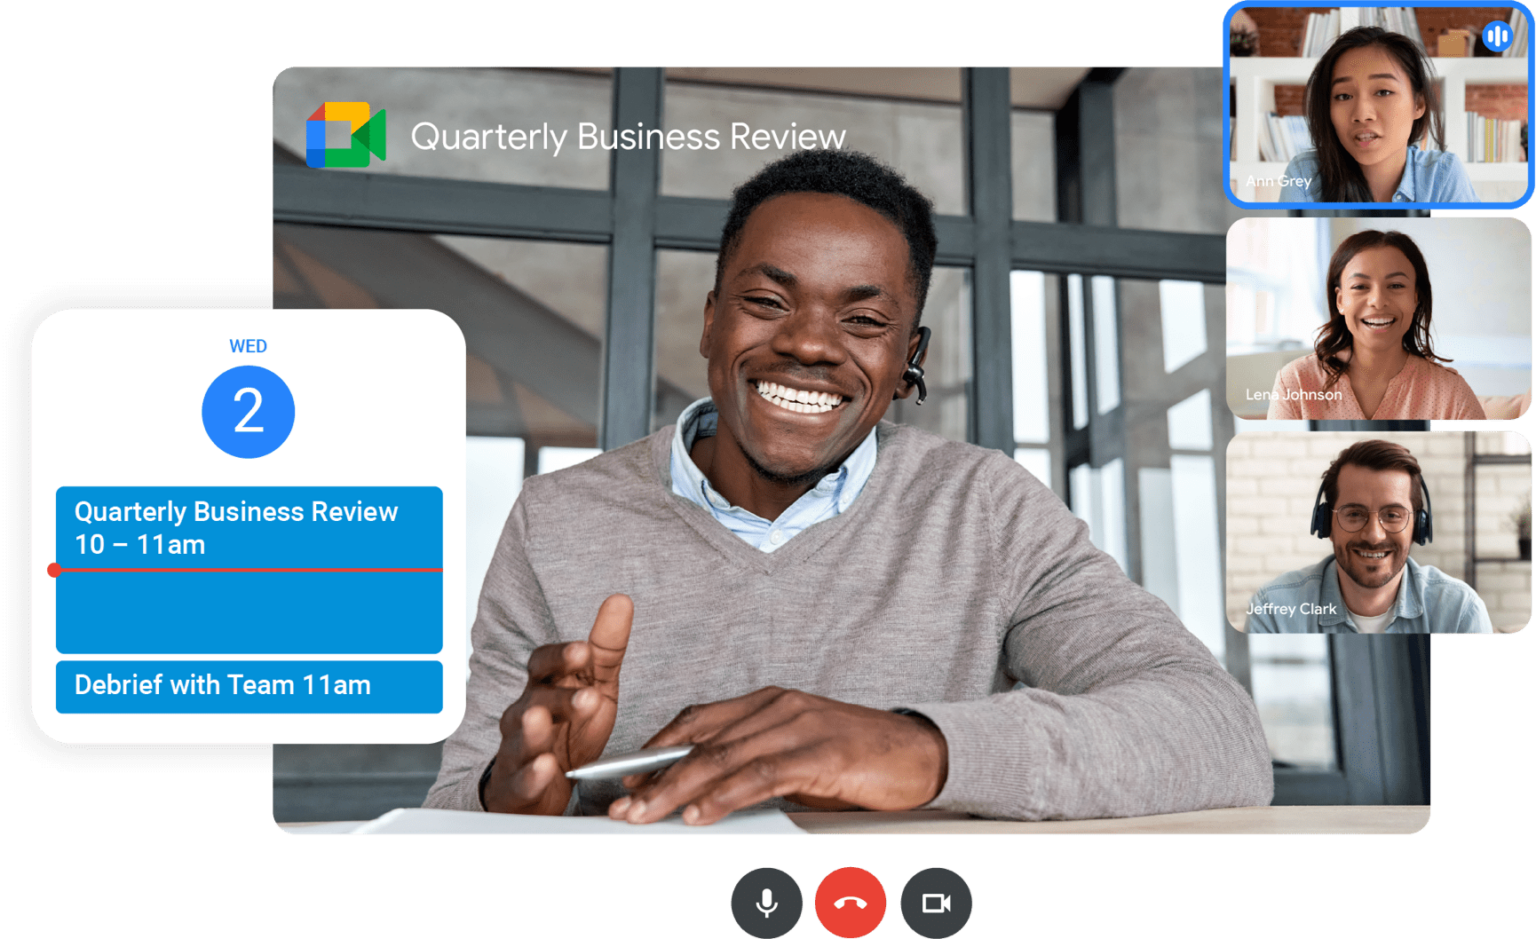Screen dimensions: 1536x939
Task: Click the meeting title Quarterly Business Review
Action: click(x=629, y=136)
